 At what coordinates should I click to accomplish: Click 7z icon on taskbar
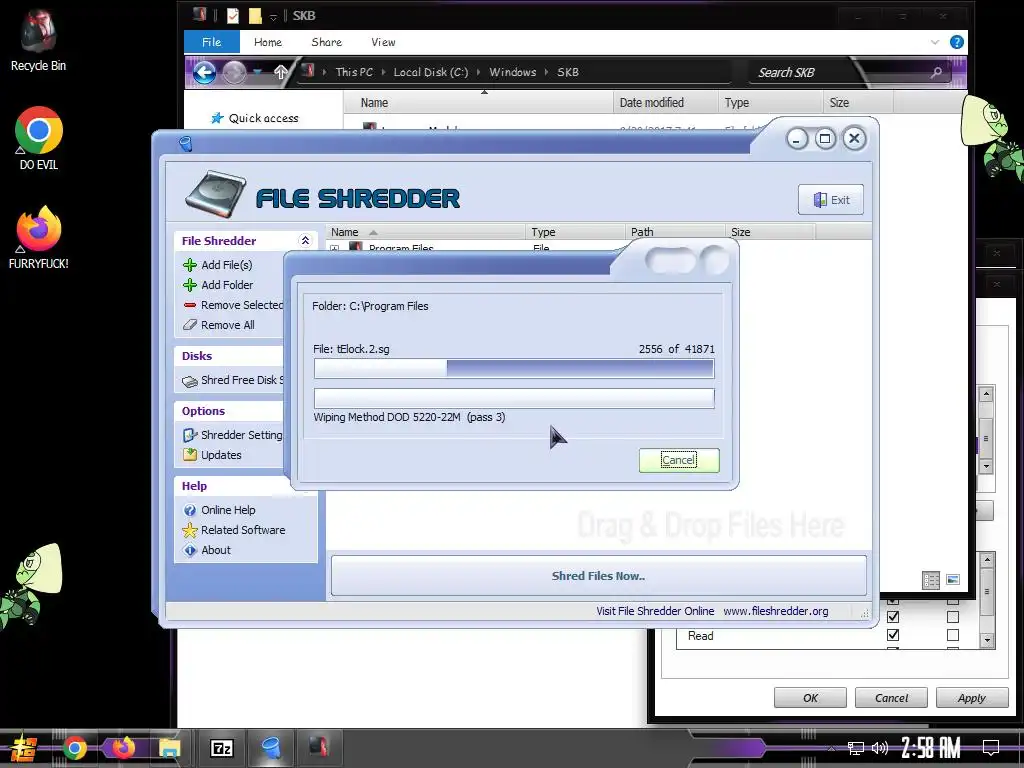pyautogui.click(x=221, y=748)
